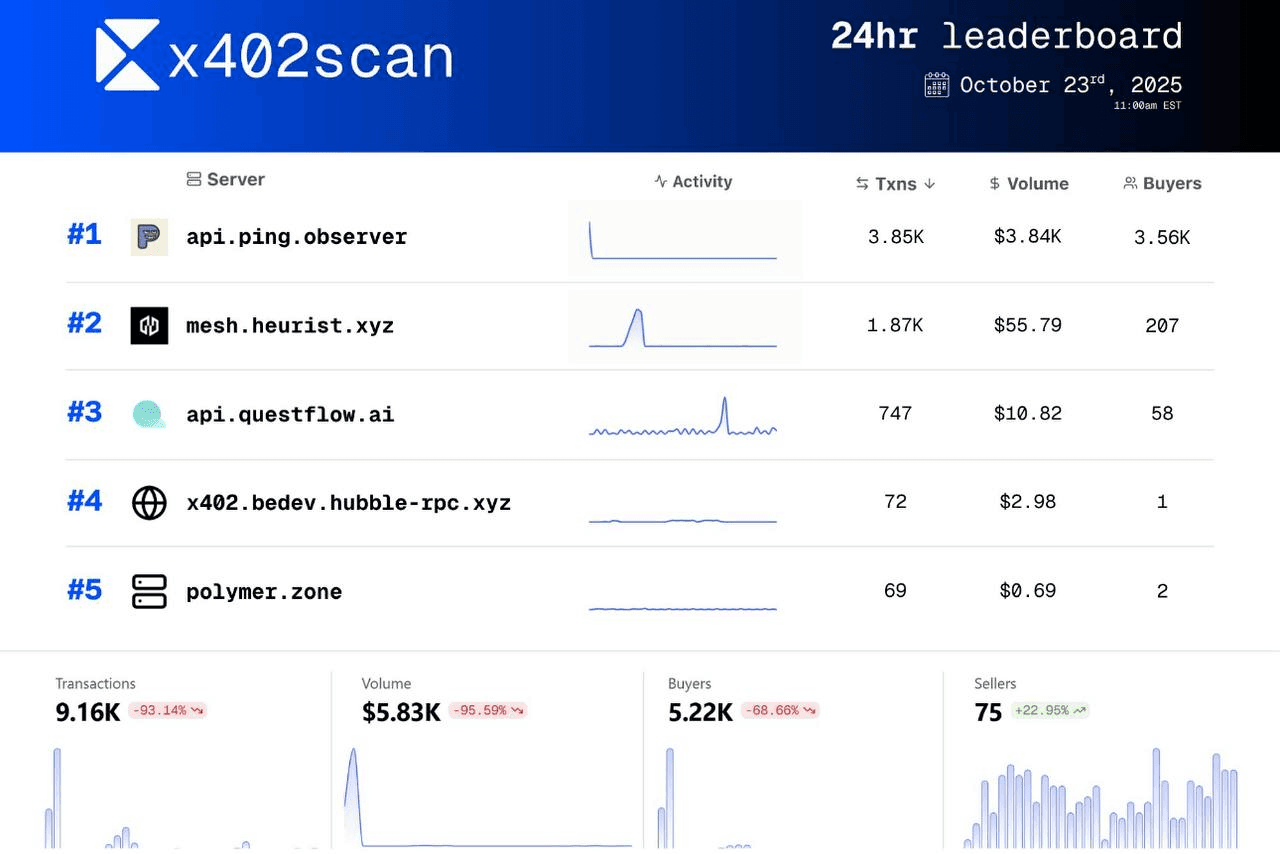Click the x402scan hourglass logo icon

(x=127, y=53)
